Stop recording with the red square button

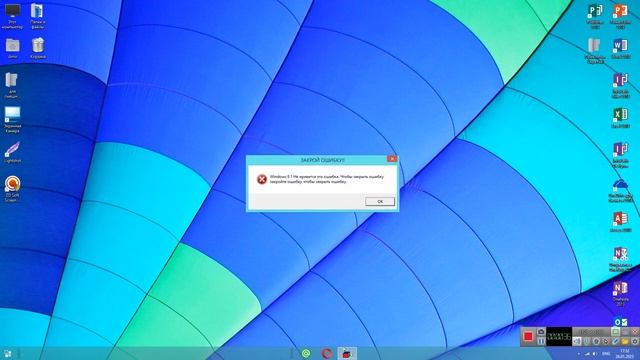(528, 336)
